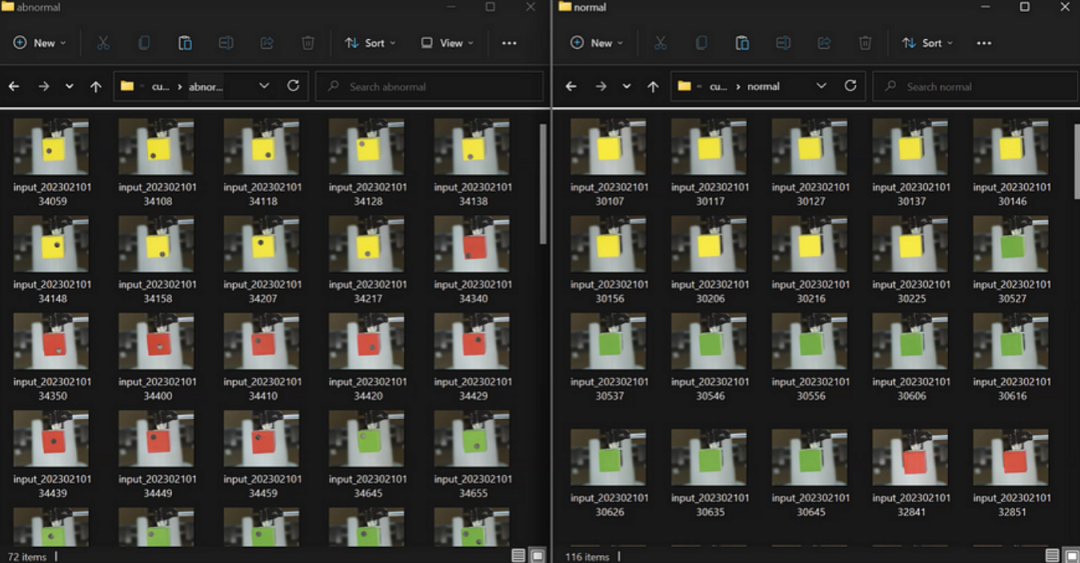Select thumbnail ending 30107 in normal folder
The width and height of the screenshot is (1080, 563).
(609, 146)
